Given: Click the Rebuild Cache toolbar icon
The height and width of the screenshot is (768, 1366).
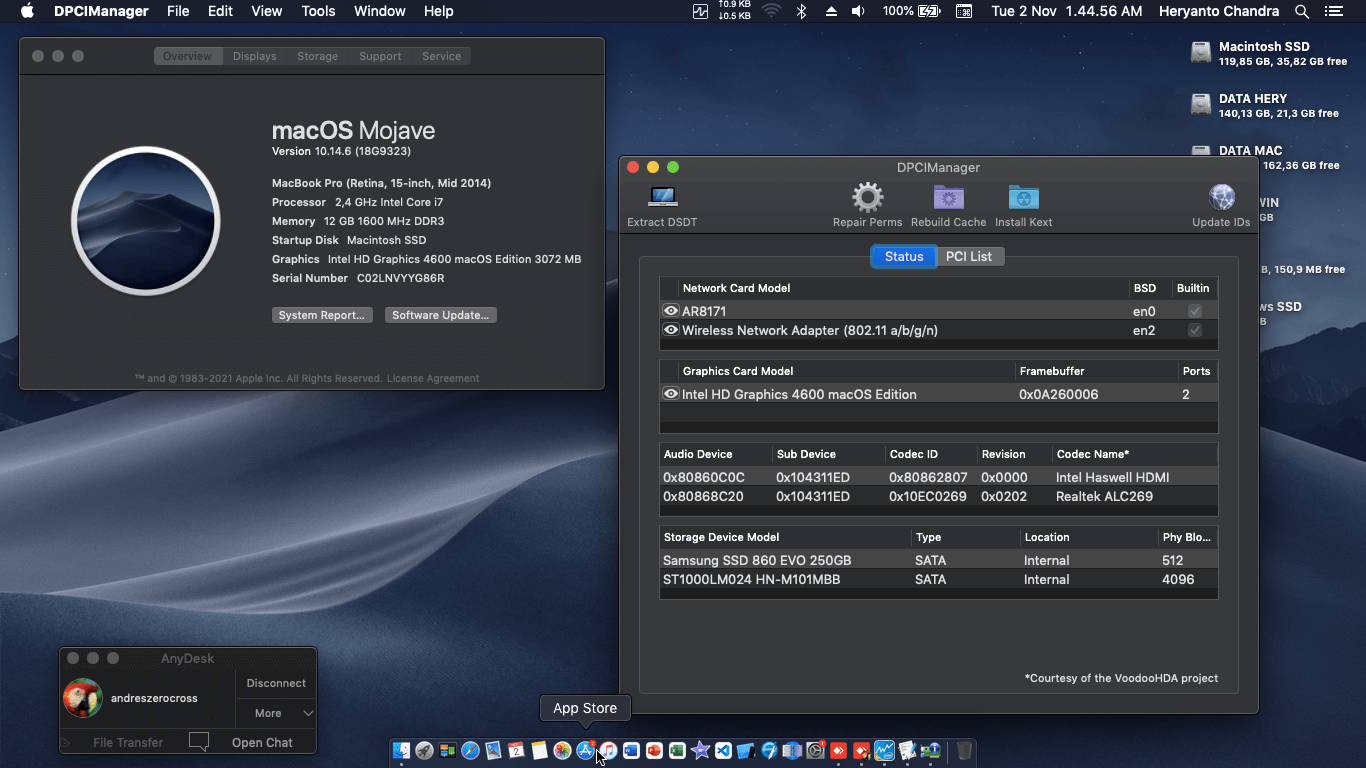Looking at the screenshot, I should pos(948,197).
